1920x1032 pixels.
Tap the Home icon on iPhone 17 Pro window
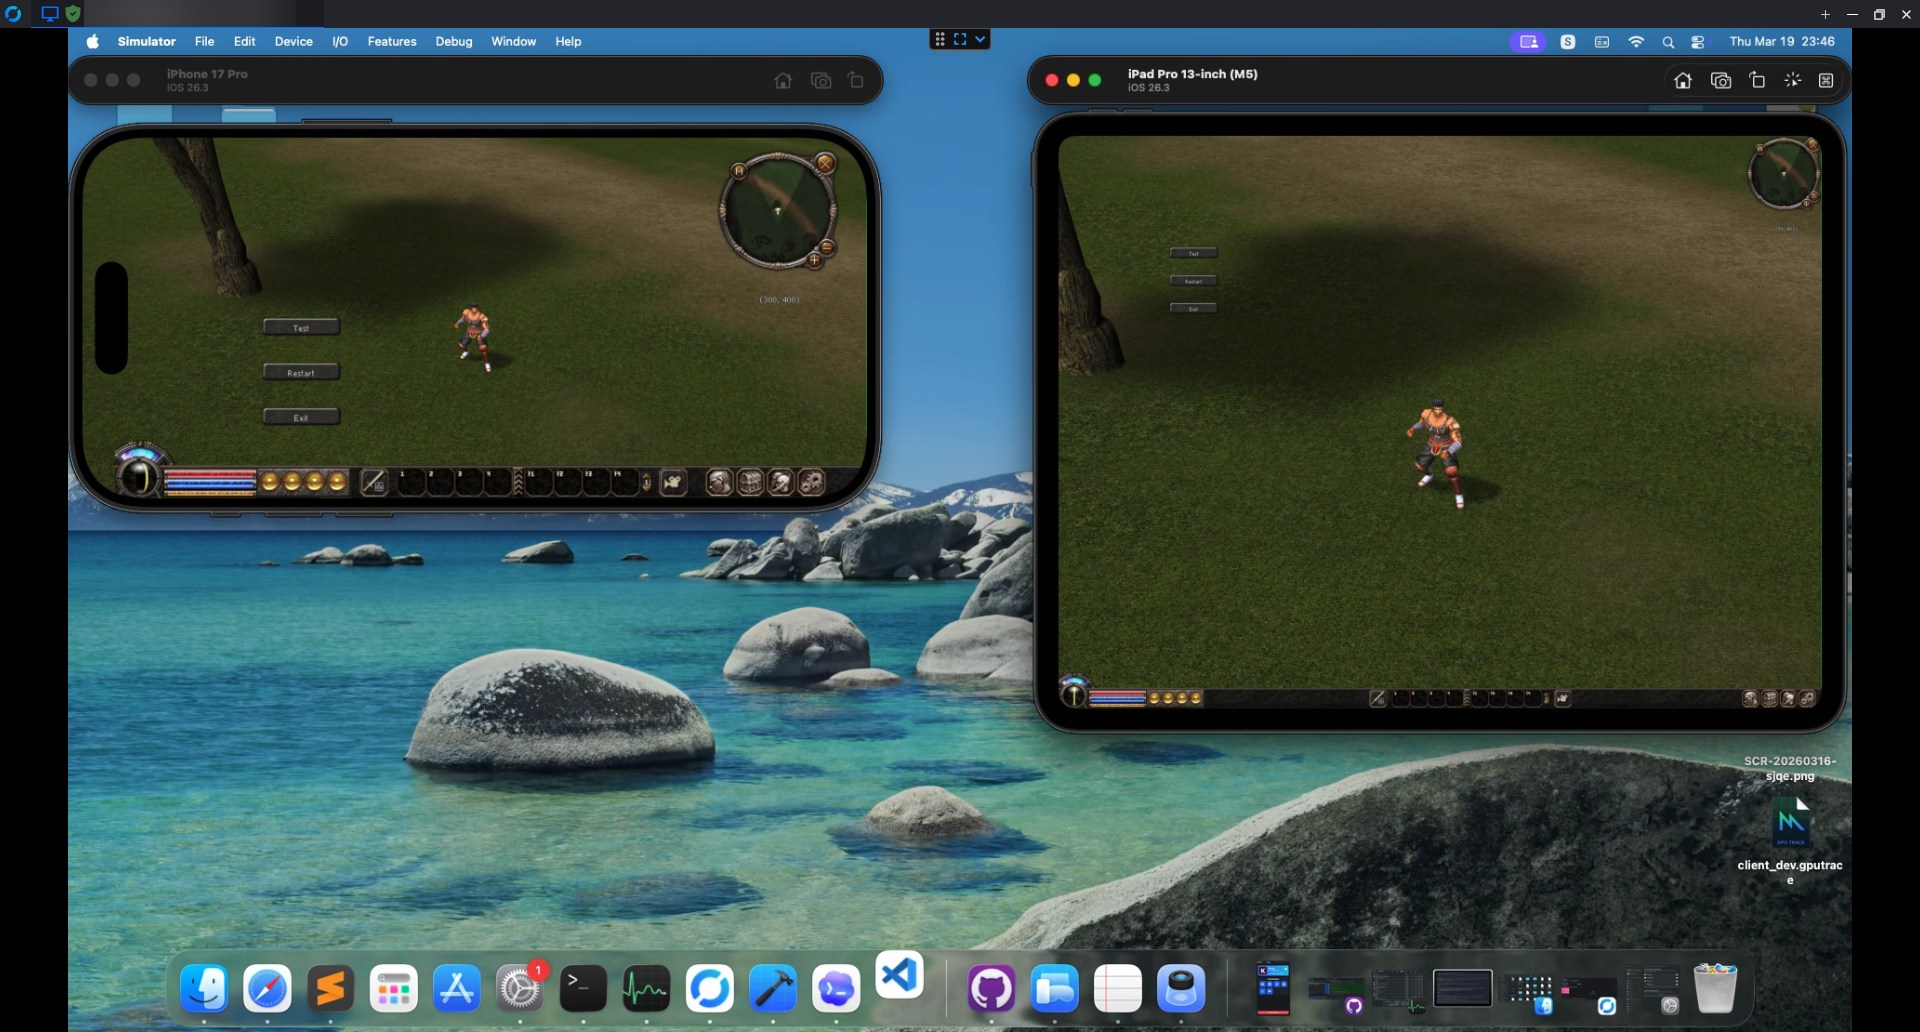pos(783,81)
